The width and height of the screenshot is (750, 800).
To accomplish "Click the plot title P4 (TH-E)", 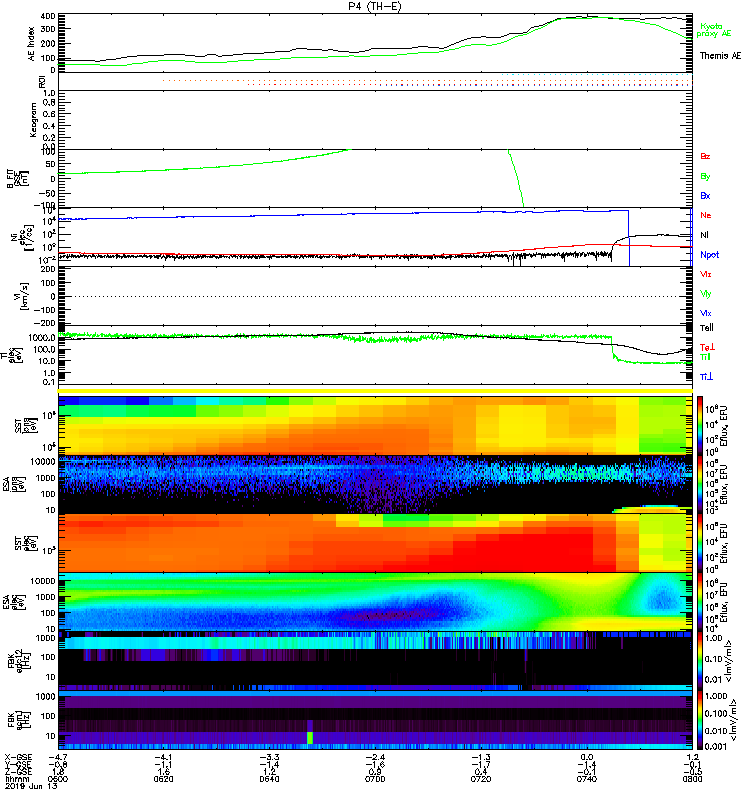I will (x=375, y=6).
